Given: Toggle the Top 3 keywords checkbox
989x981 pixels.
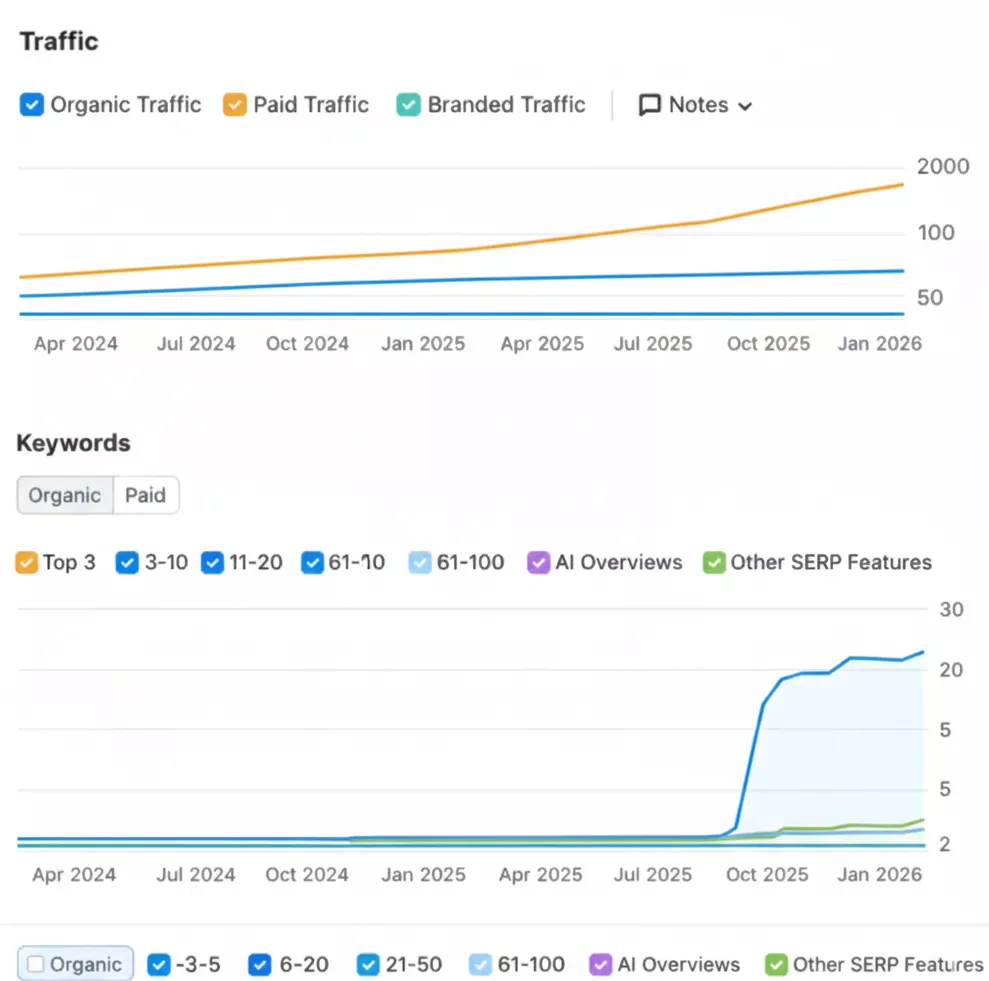Looking at the screenshot, I should coord(28,562).
